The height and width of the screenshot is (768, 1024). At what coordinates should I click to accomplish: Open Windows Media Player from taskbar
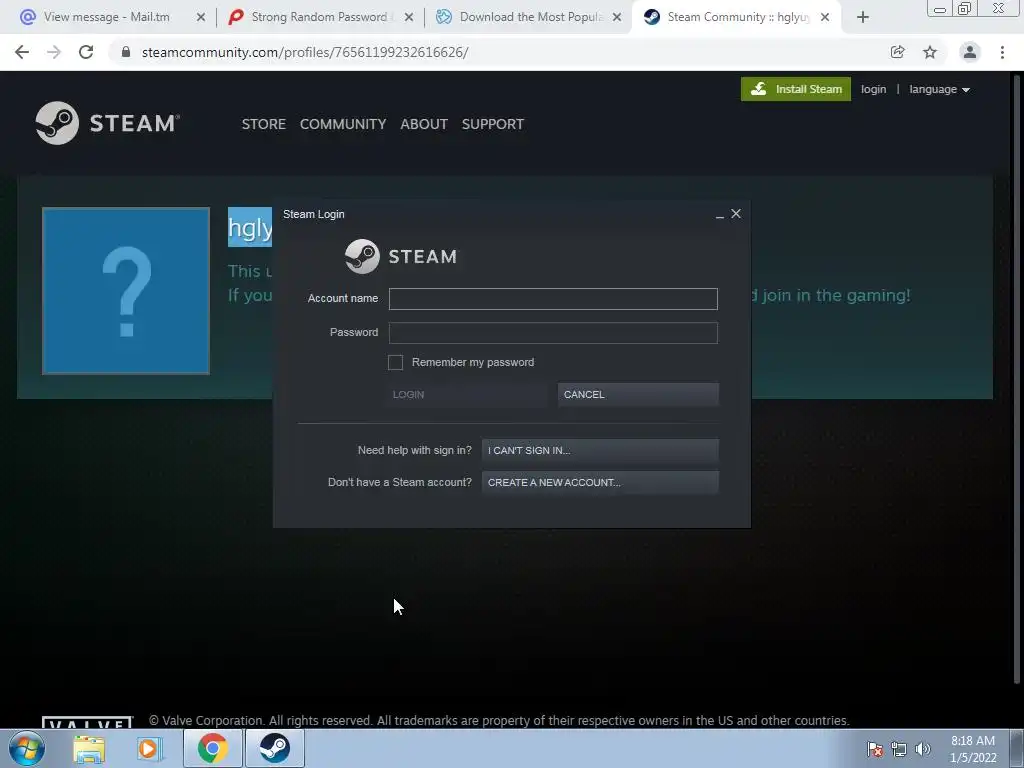click(149, 749)
